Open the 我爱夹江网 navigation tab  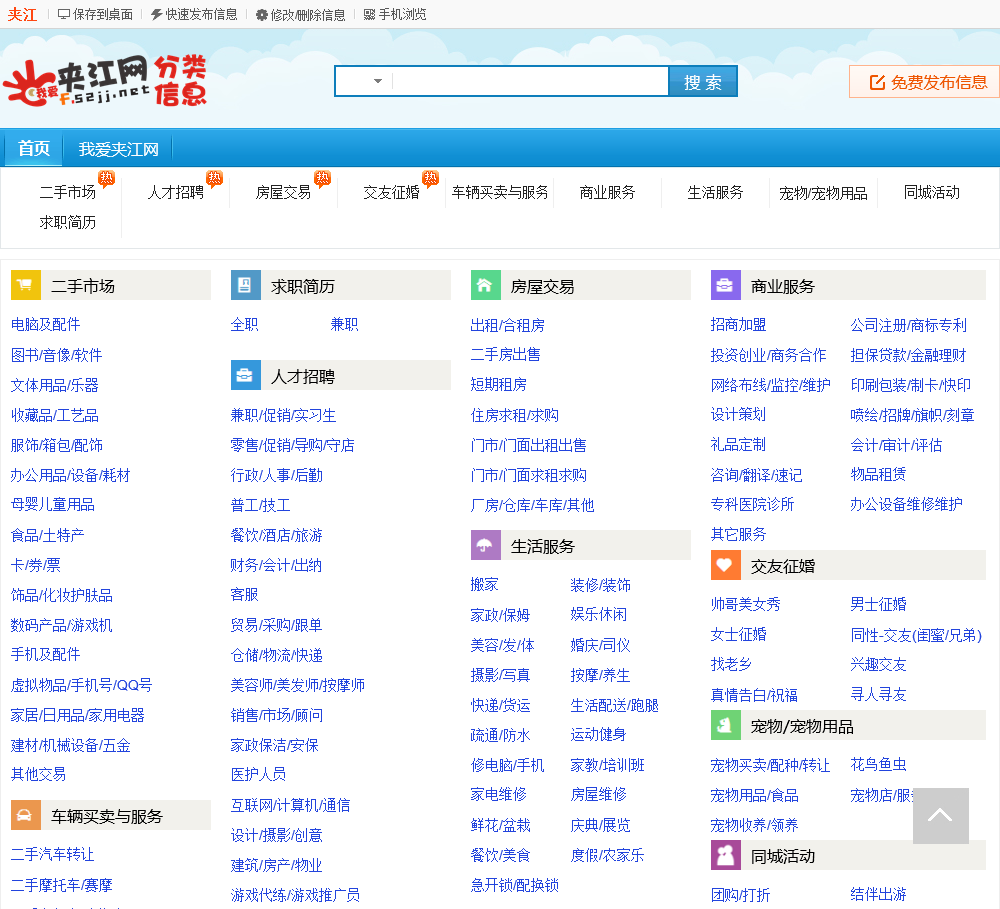(119, 150)
